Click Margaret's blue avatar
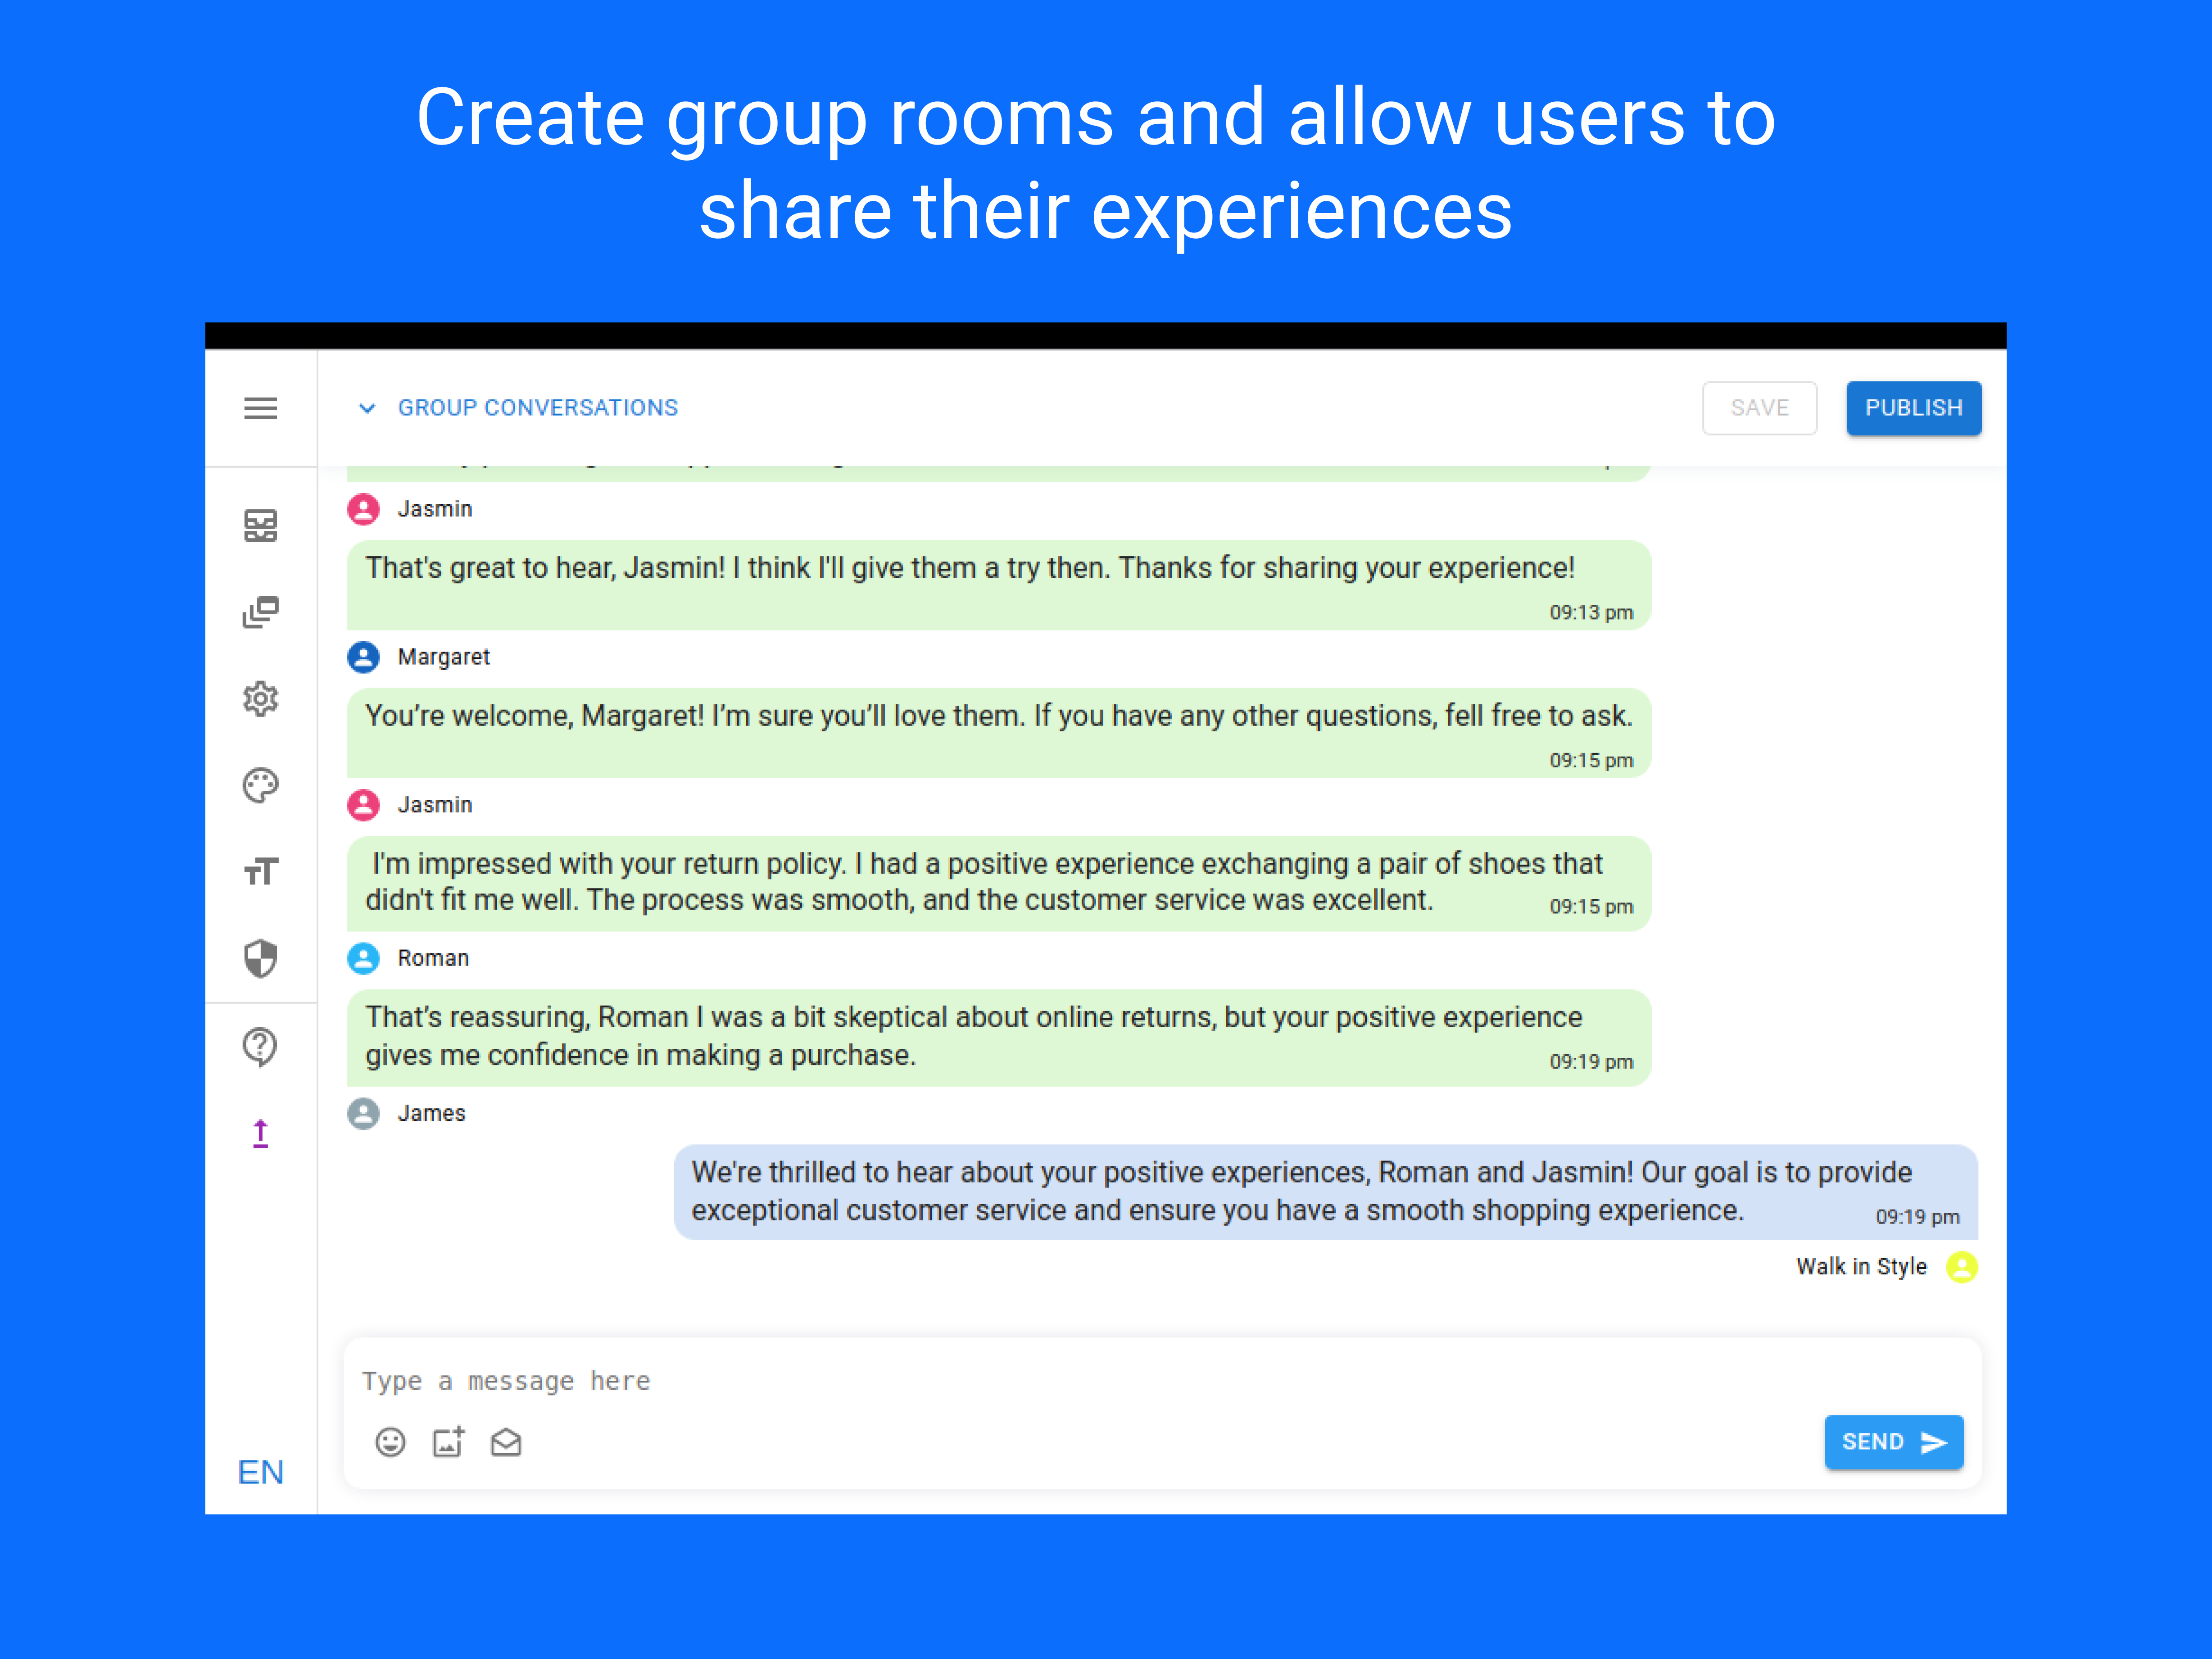Viewport: 2212px width, 1659px height. [363, 657]
